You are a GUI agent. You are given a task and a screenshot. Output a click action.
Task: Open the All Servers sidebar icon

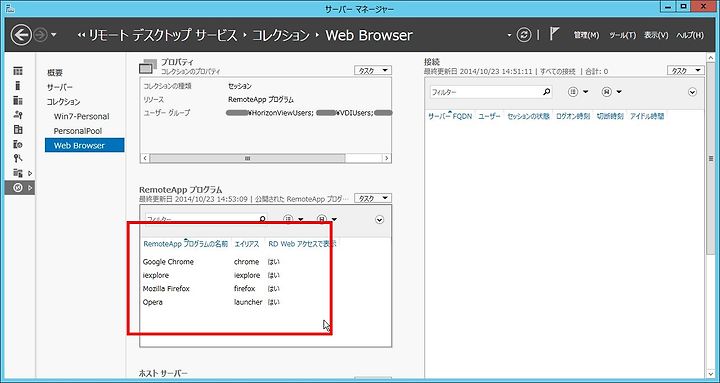coord(18,100)
